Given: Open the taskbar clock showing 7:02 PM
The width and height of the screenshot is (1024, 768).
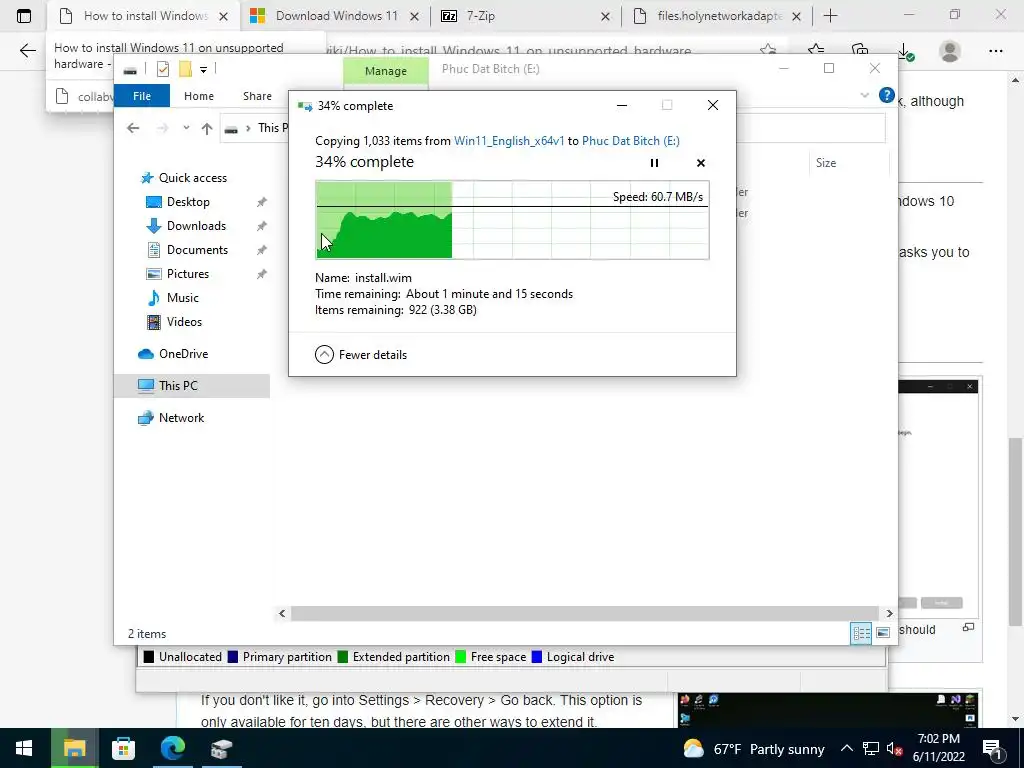Looking at the screenshot, I should coord(939,748).
